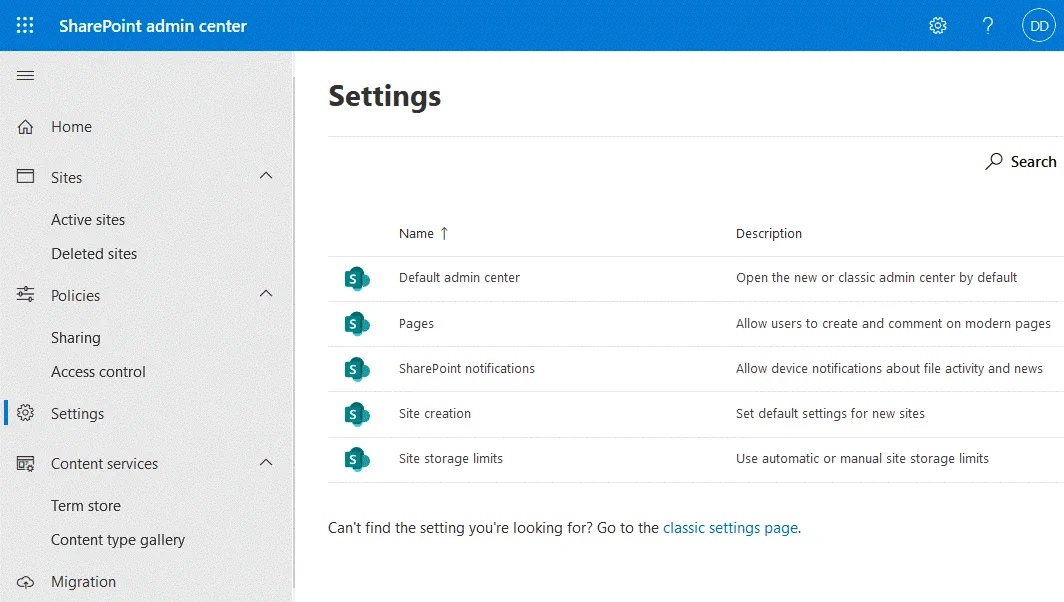Collapse the Content services section

pos(266,462)
